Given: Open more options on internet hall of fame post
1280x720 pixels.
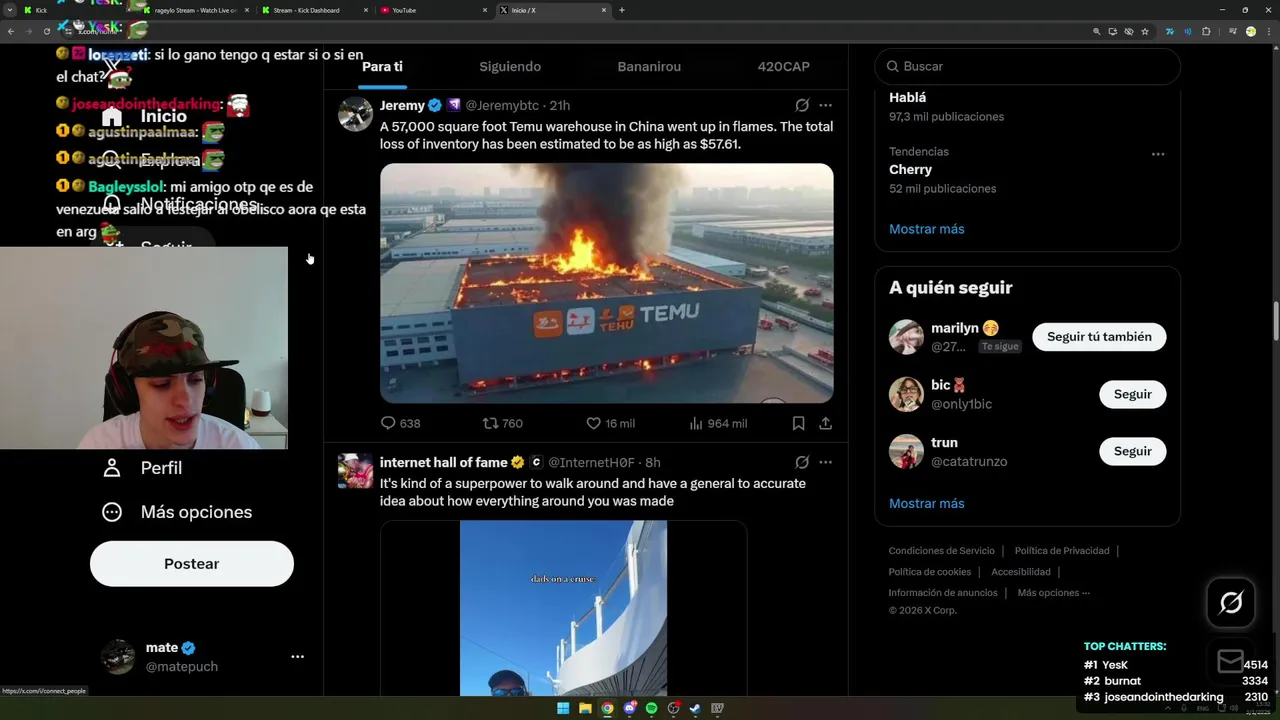Looking at the screenshot, I should click(825, 462).
